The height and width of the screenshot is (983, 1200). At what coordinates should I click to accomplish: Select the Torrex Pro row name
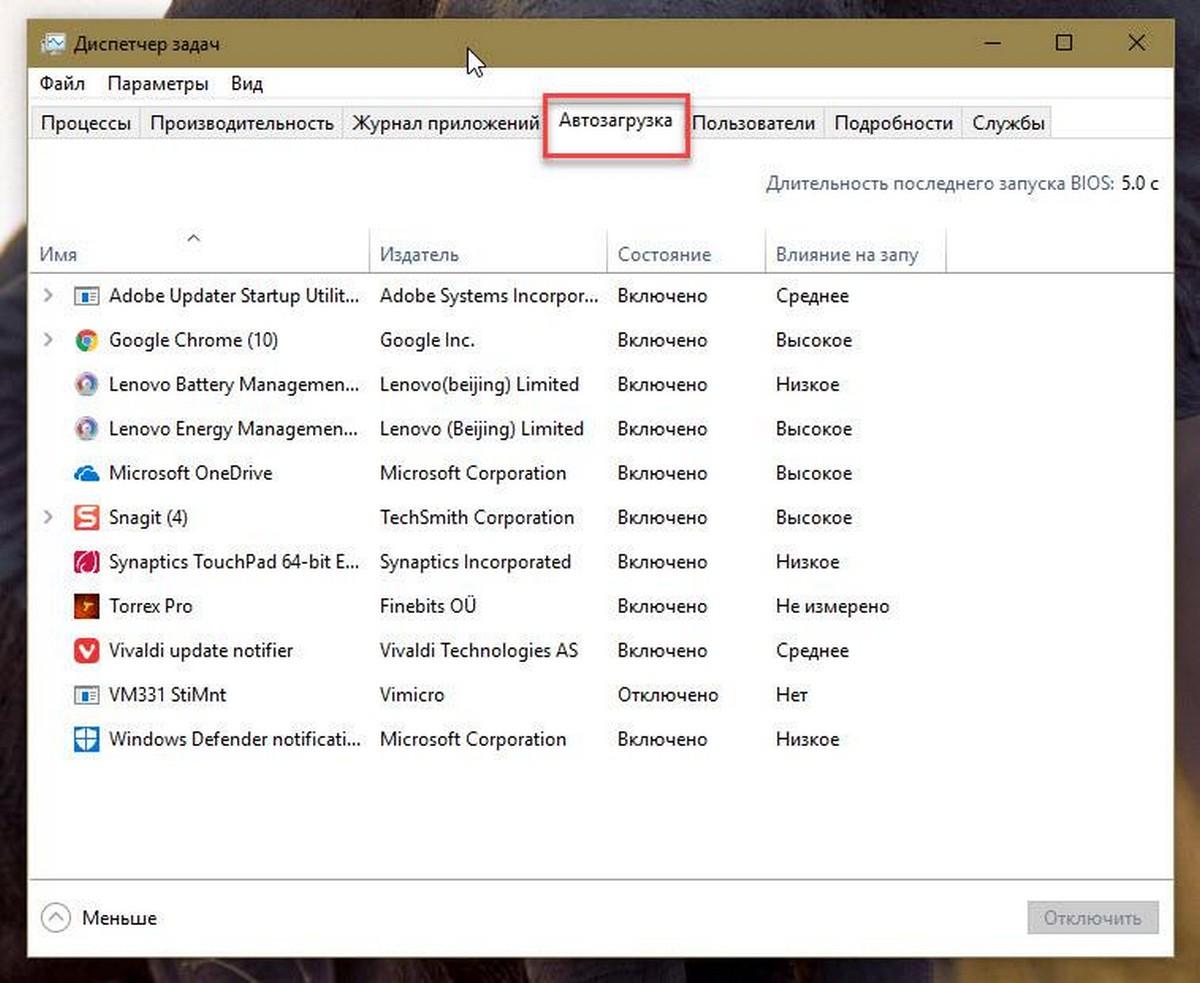tap(150, 606)
